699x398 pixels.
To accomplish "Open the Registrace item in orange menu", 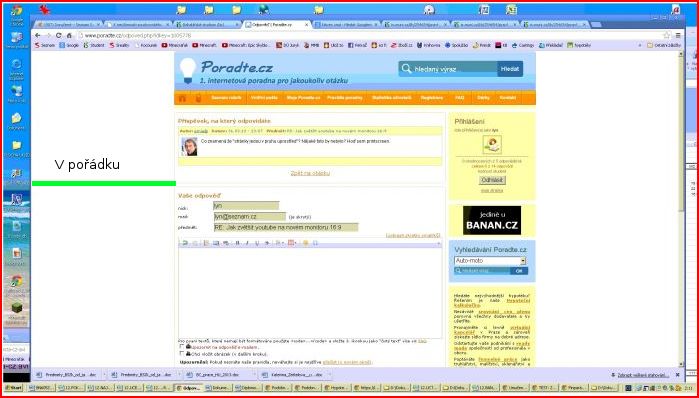I will pos(432,98).
